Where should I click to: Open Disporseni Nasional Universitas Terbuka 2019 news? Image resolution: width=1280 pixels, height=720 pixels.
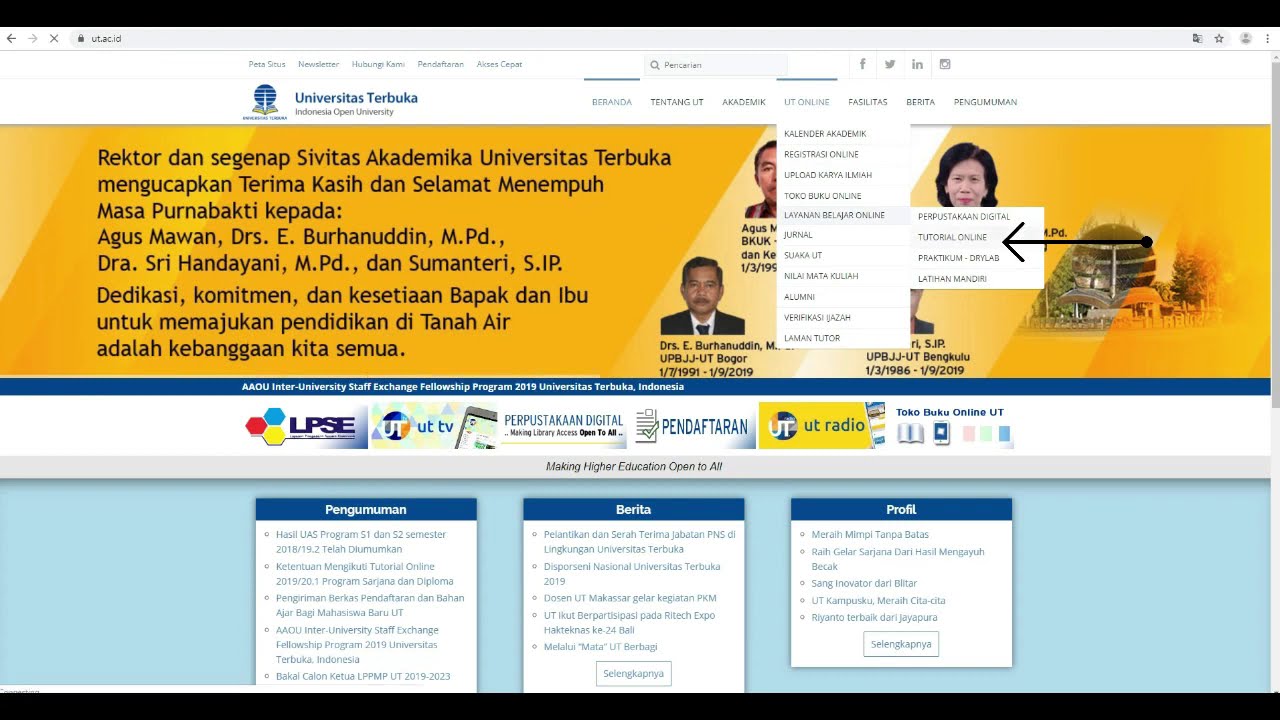tap(632, 574)
